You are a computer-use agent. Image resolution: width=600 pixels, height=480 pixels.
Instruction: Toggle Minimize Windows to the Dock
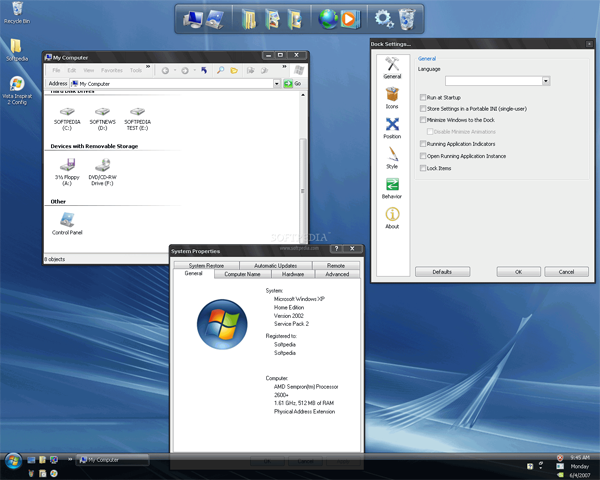click(x=424, y=120)
